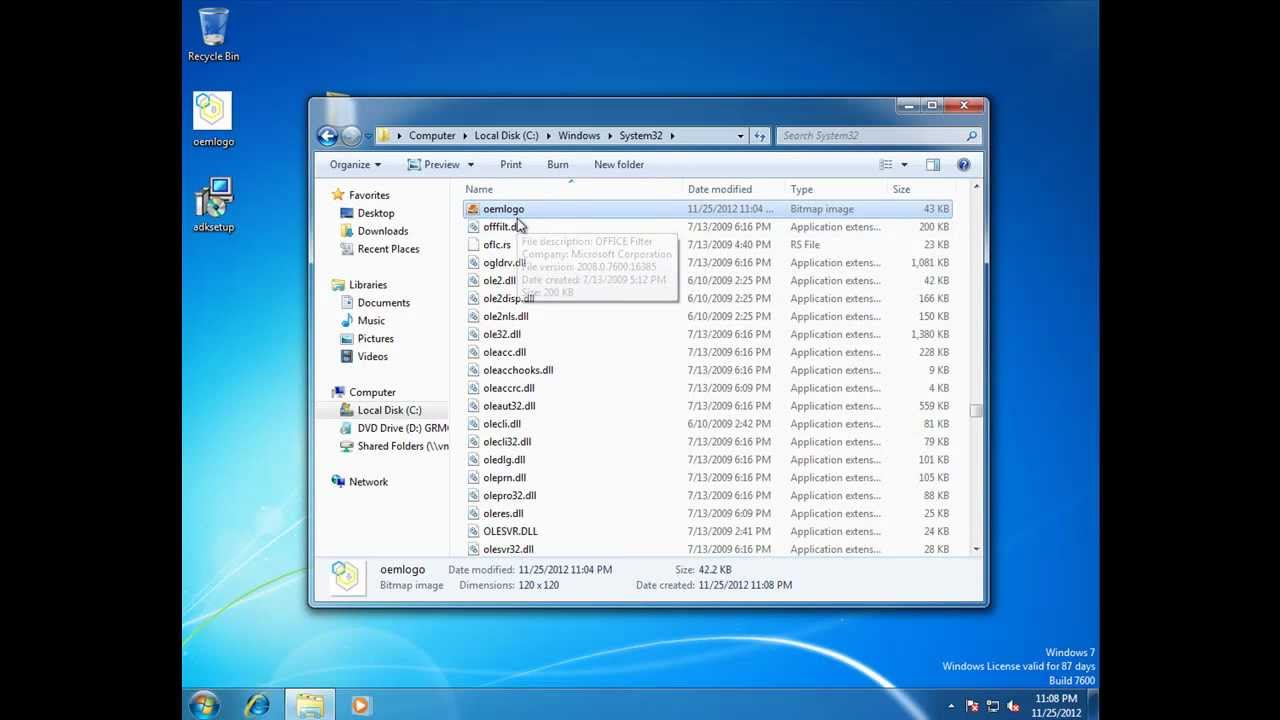Click the file list vertical scrollbar thumb

[x=976, y=410]
